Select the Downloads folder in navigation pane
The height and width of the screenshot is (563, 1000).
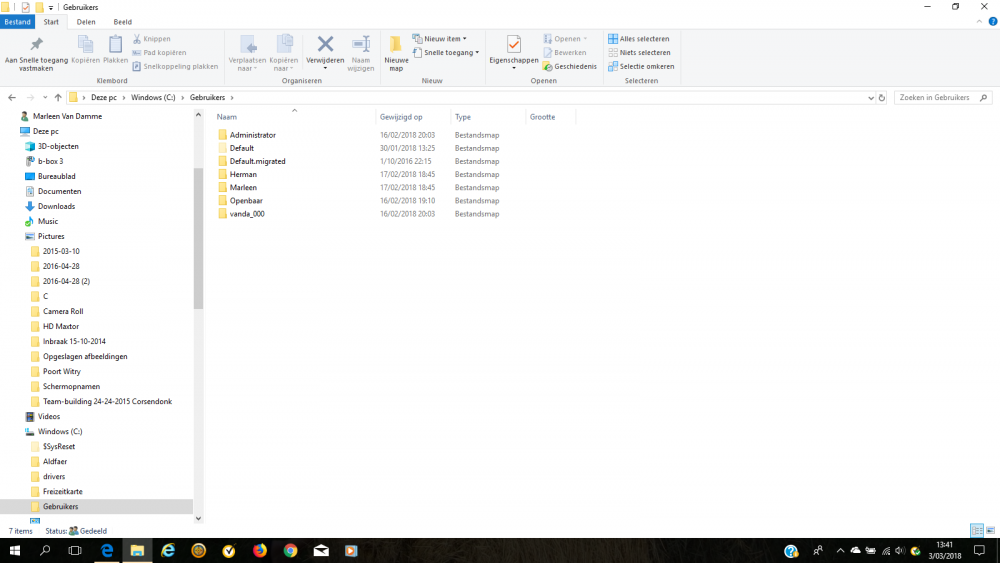(56, 206)
